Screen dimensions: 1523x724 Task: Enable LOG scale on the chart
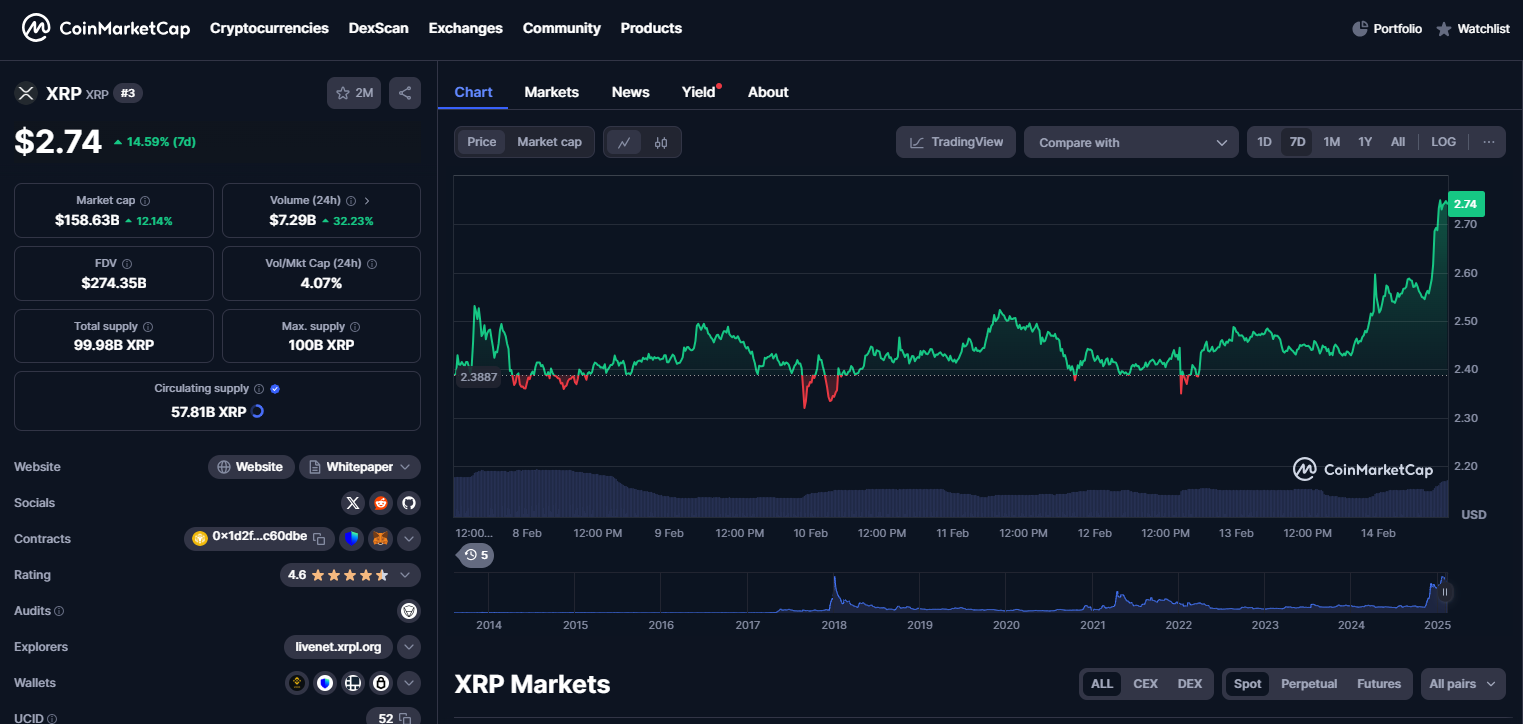1442,141
